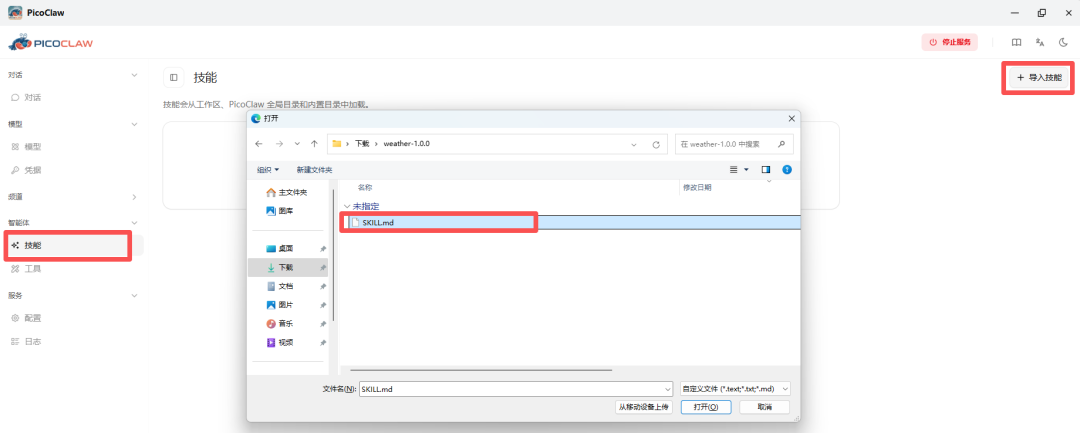Viewport: 1080px width, 433px height.
Task: Click 新建文件夹 new folder button
Action: click(314, 169)
